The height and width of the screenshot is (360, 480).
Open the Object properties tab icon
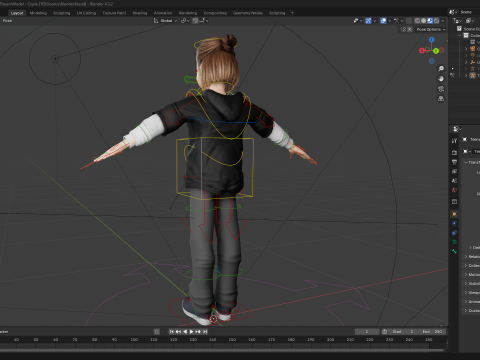tap(454, 214)
